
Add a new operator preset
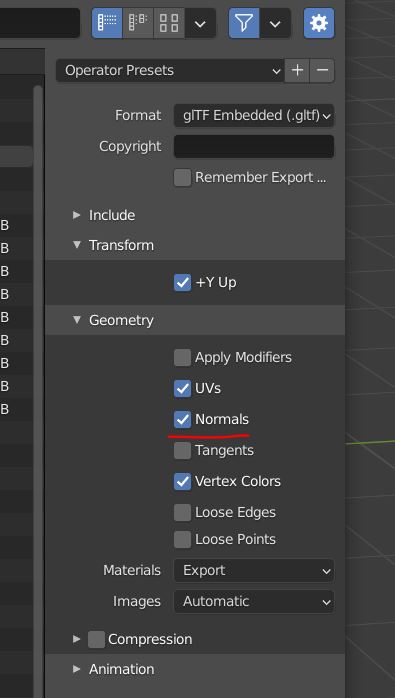pyautogui.click(x=297, y=70)
